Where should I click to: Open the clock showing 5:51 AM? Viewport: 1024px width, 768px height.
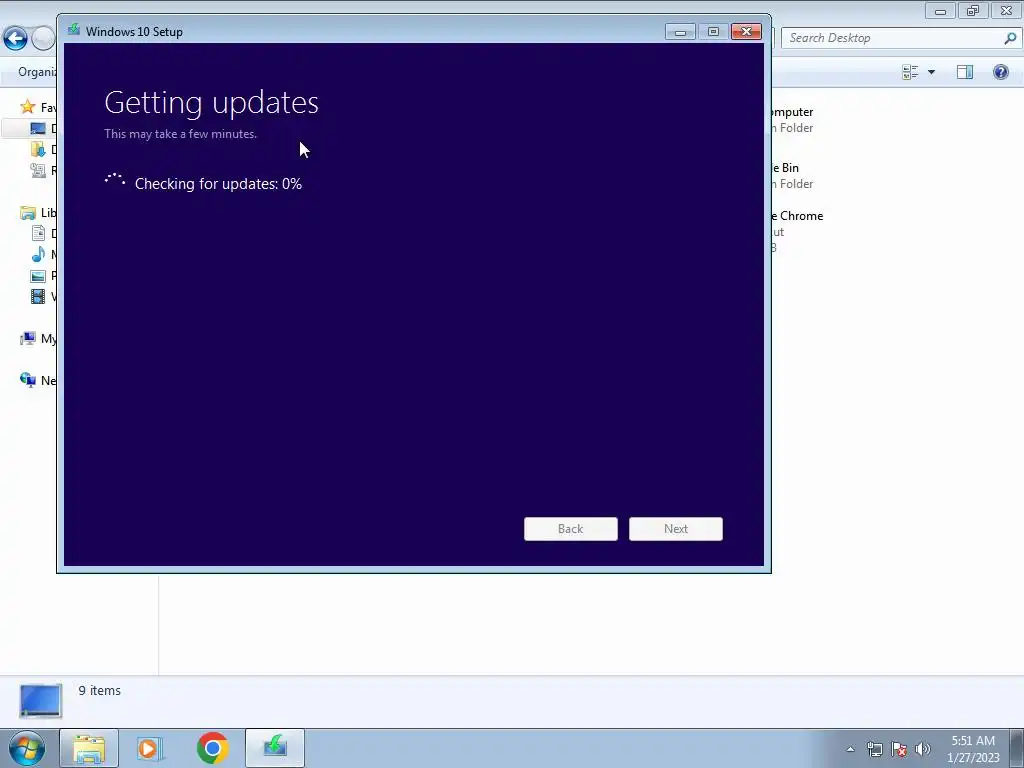(973, 749)
